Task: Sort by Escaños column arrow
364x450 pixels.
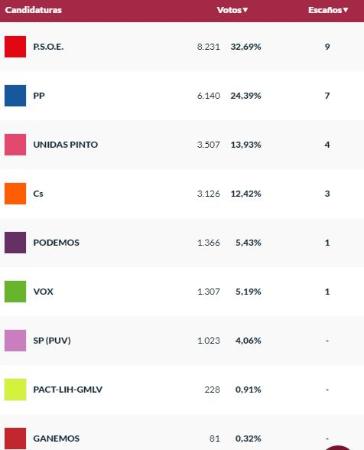Action: [x=345, y=10]
